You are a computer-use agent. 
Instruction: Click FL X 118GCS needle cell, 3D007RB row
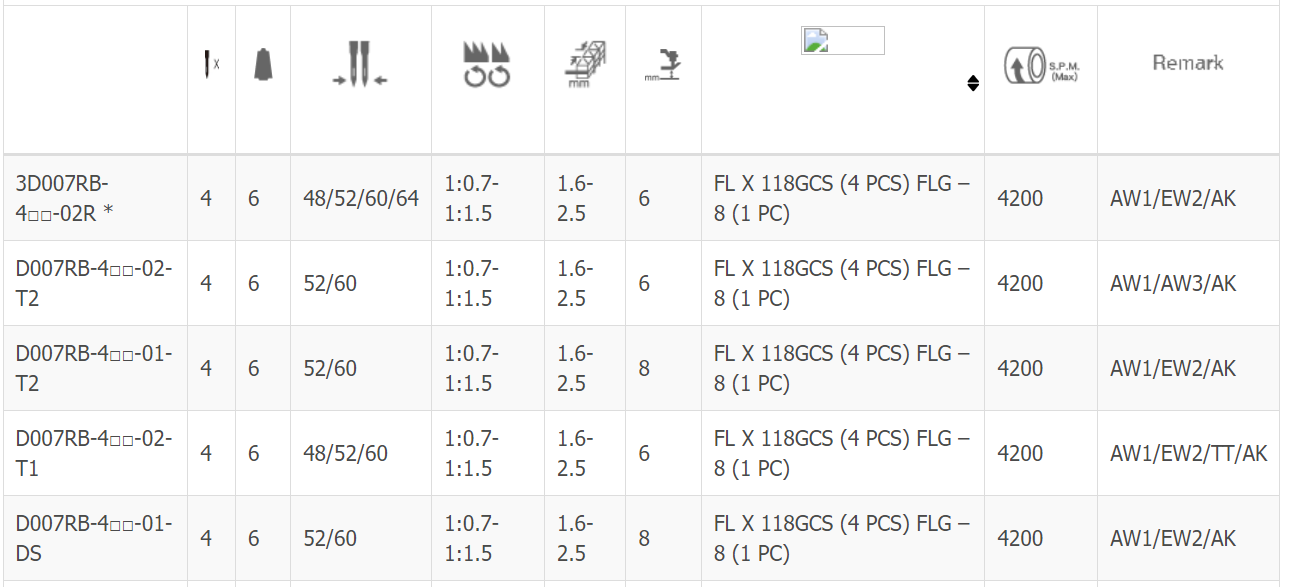[842, 198]
